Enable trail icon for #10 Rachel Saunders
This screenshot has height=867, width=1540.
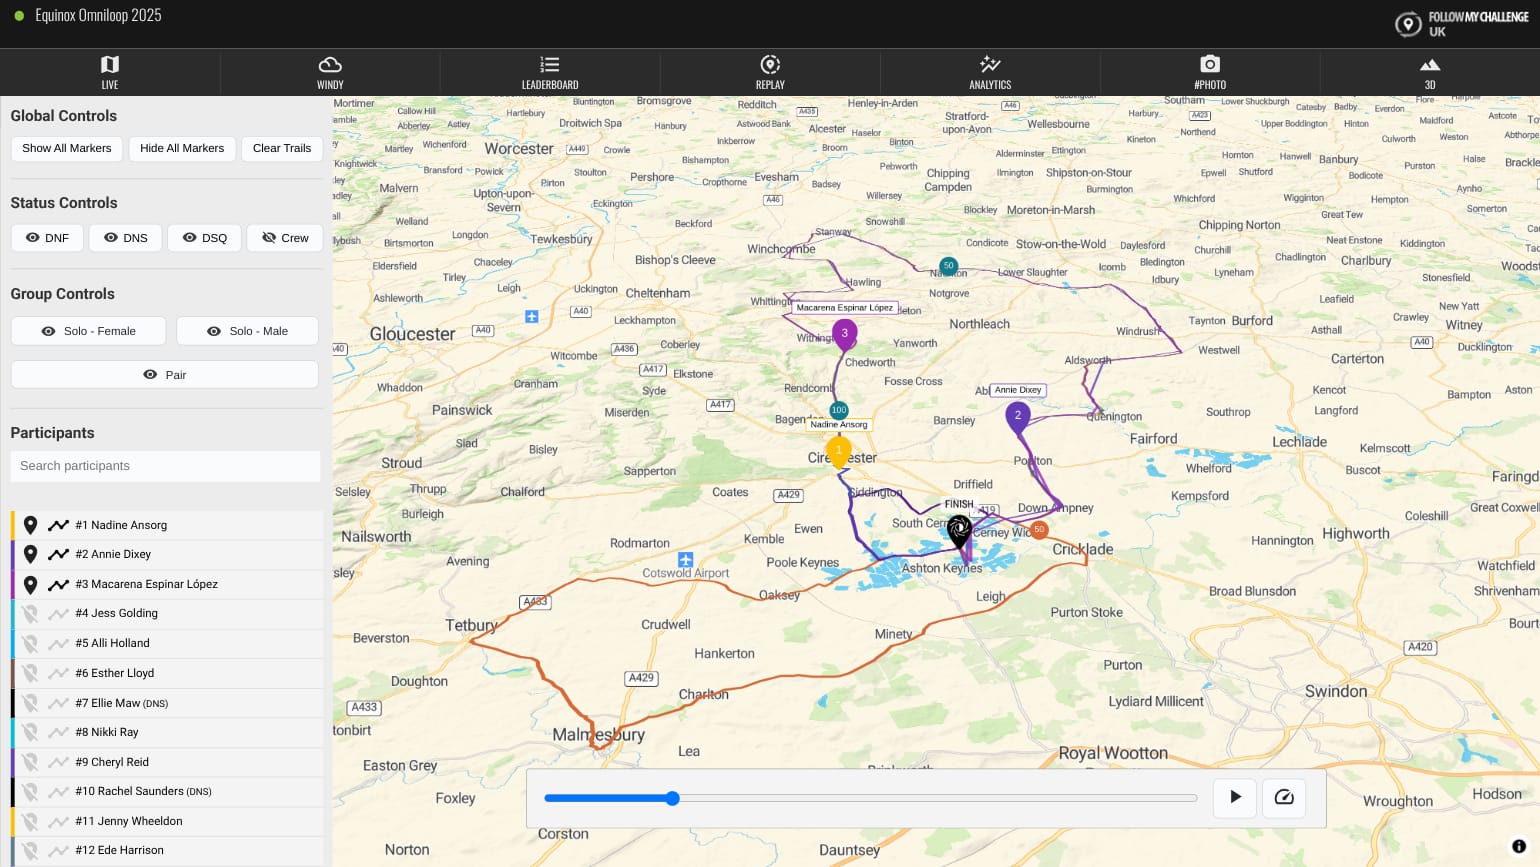point(58,791)
